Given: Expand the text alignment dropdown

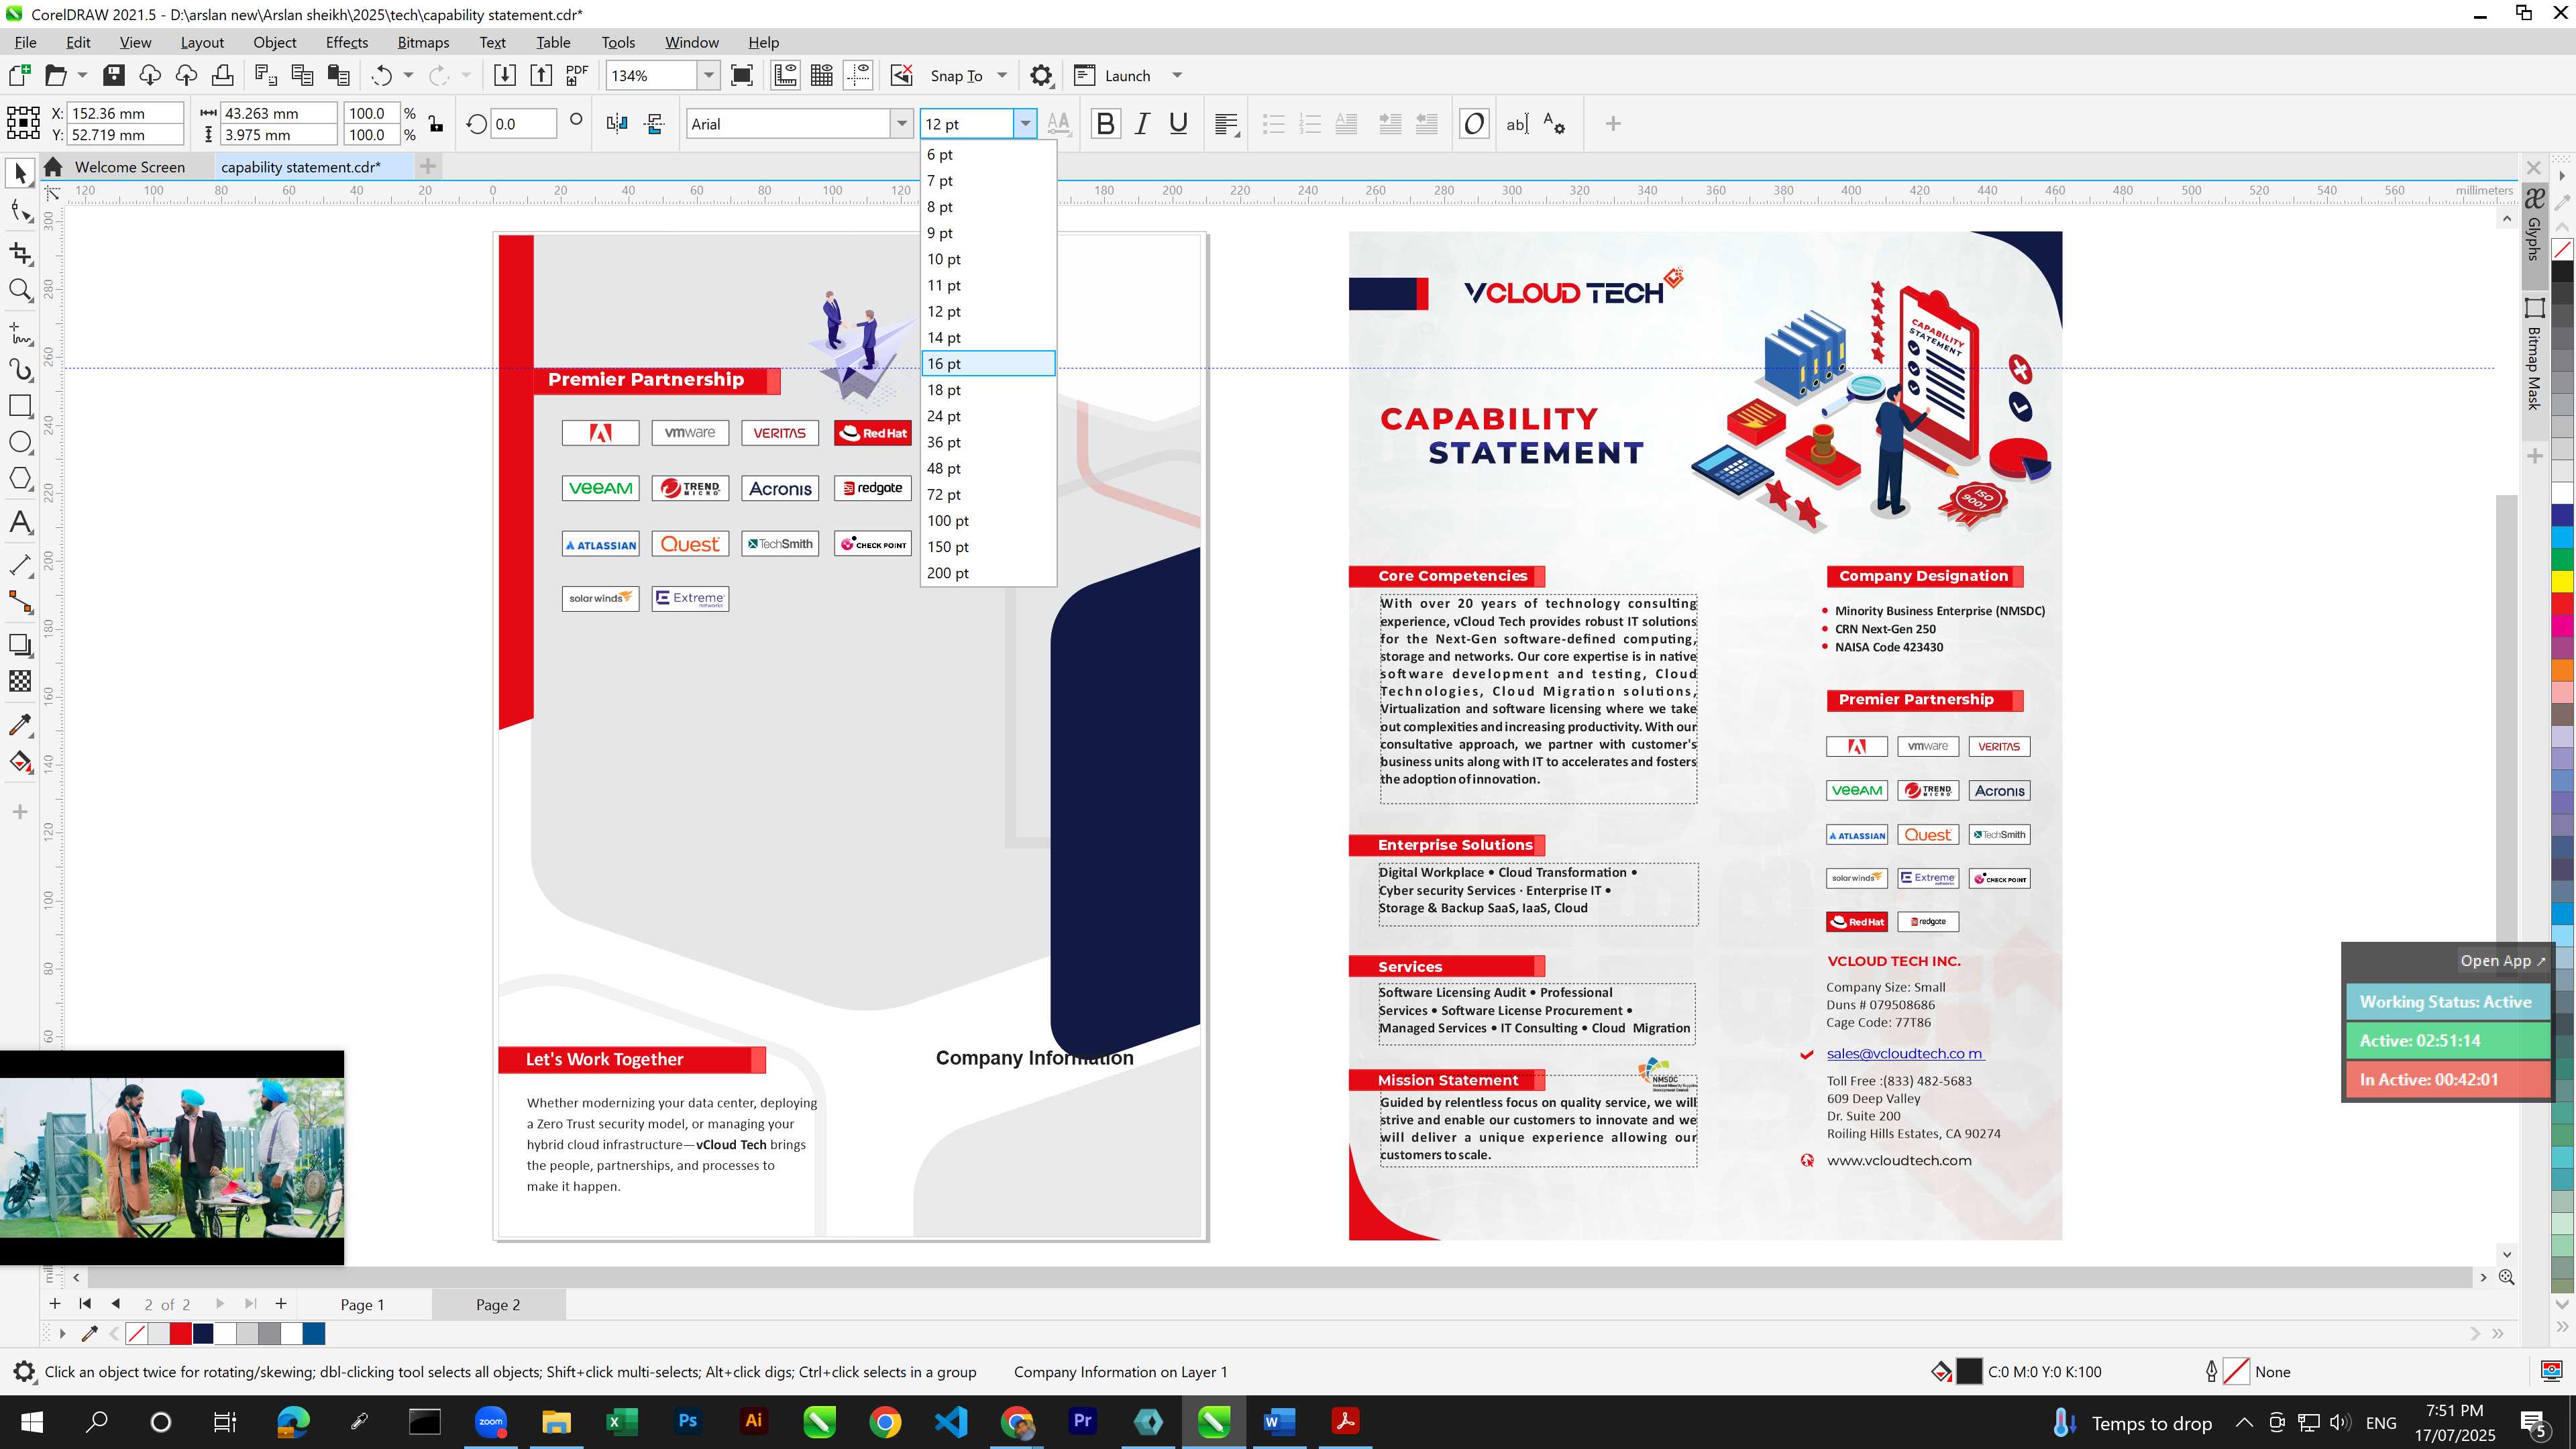Looking at the screenshot, I should click(1227, 124).
